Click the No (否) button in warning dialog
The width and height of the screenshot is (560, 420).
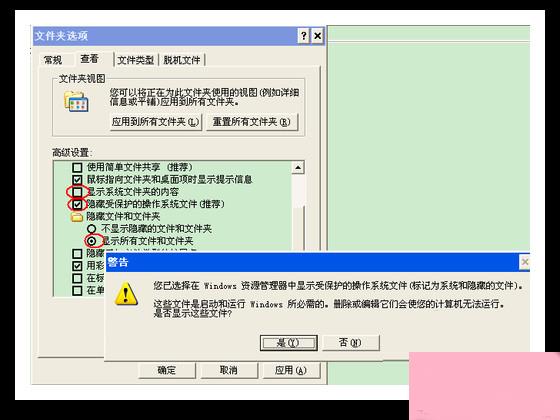click(x=351, y=343)
